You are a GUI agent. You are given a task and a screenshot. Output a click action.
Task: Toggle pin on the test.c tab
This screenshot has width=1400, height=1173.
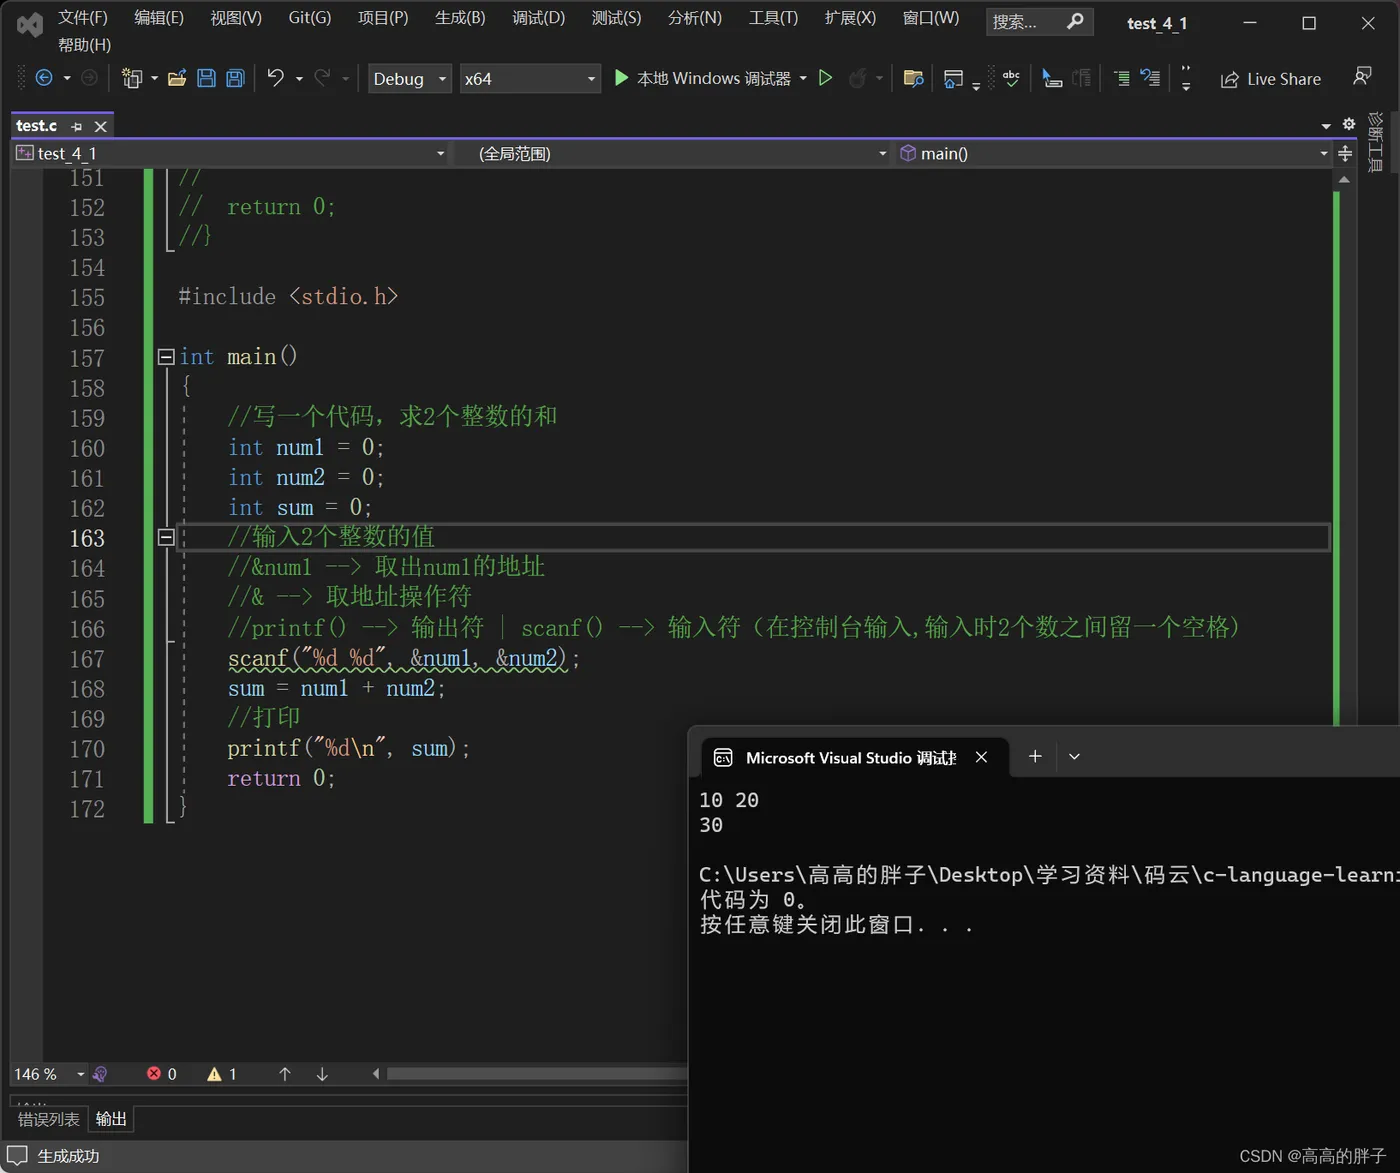tap(77, 126)
